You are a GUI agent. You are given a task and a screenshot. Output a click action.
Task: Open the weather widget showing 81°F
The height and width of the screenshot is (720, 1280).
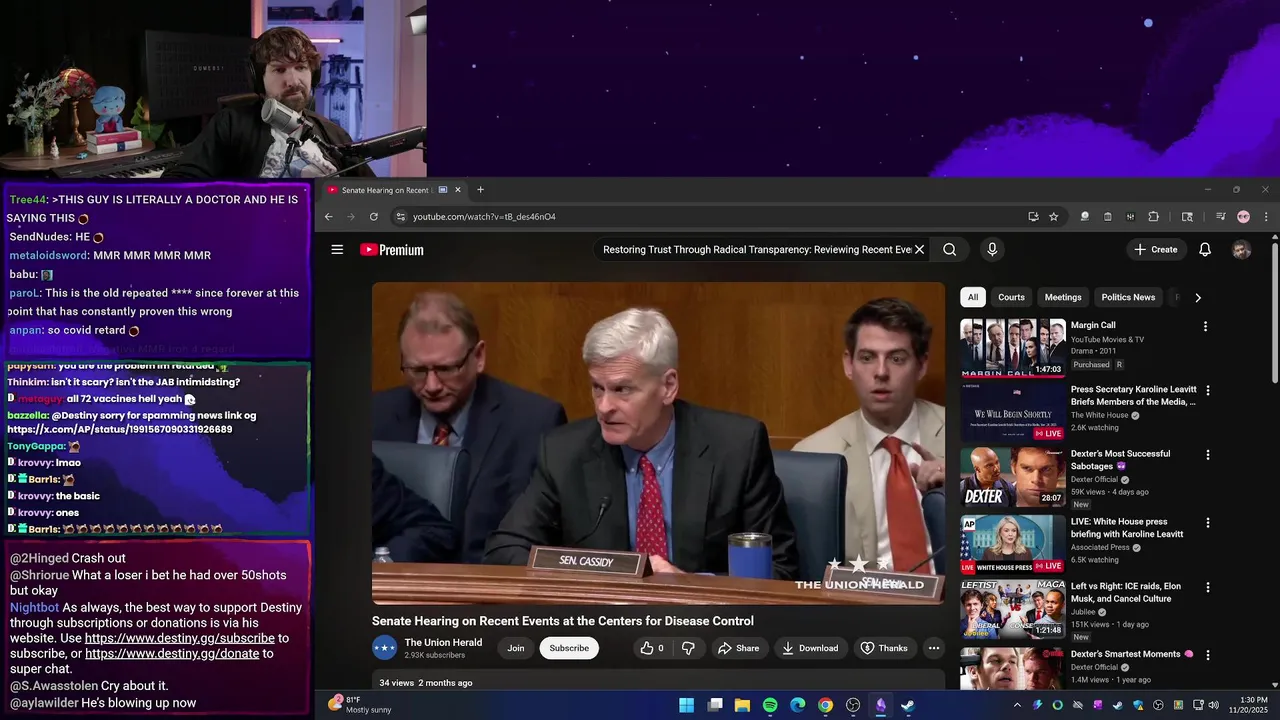(x=360, y=705)
